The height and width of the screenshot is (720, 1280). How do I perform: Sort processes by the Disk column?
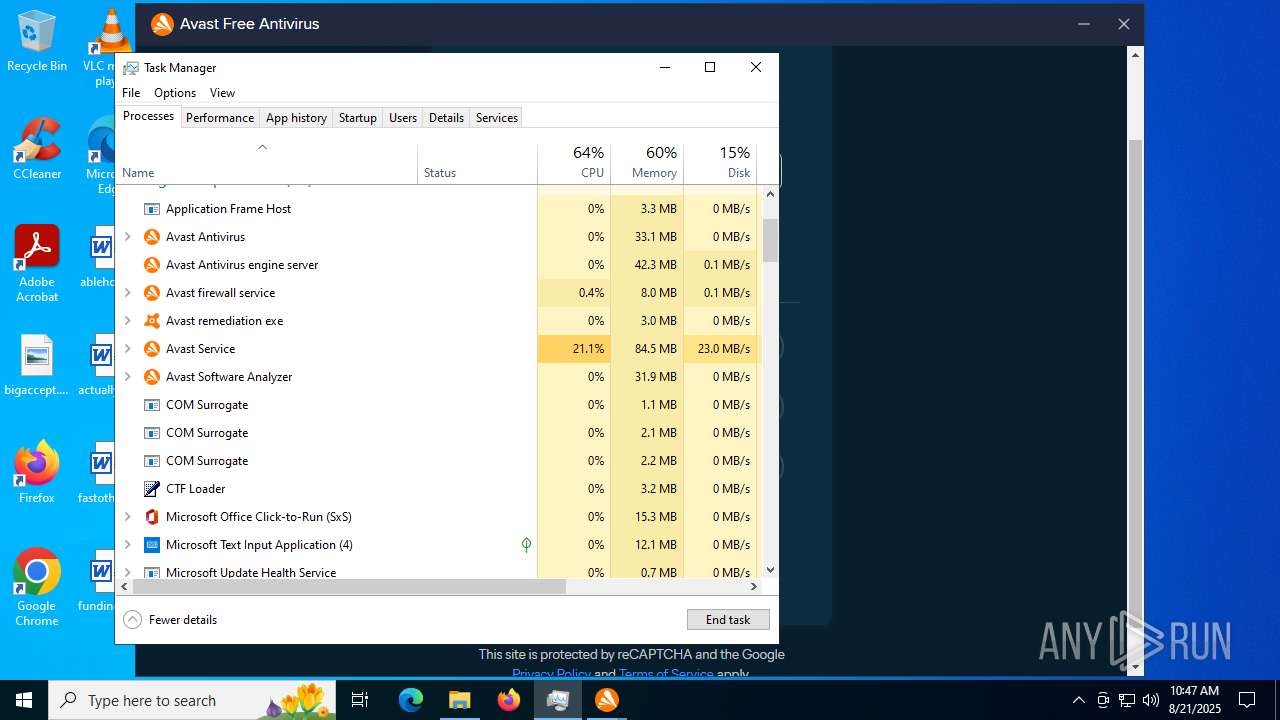click(720, 164)
